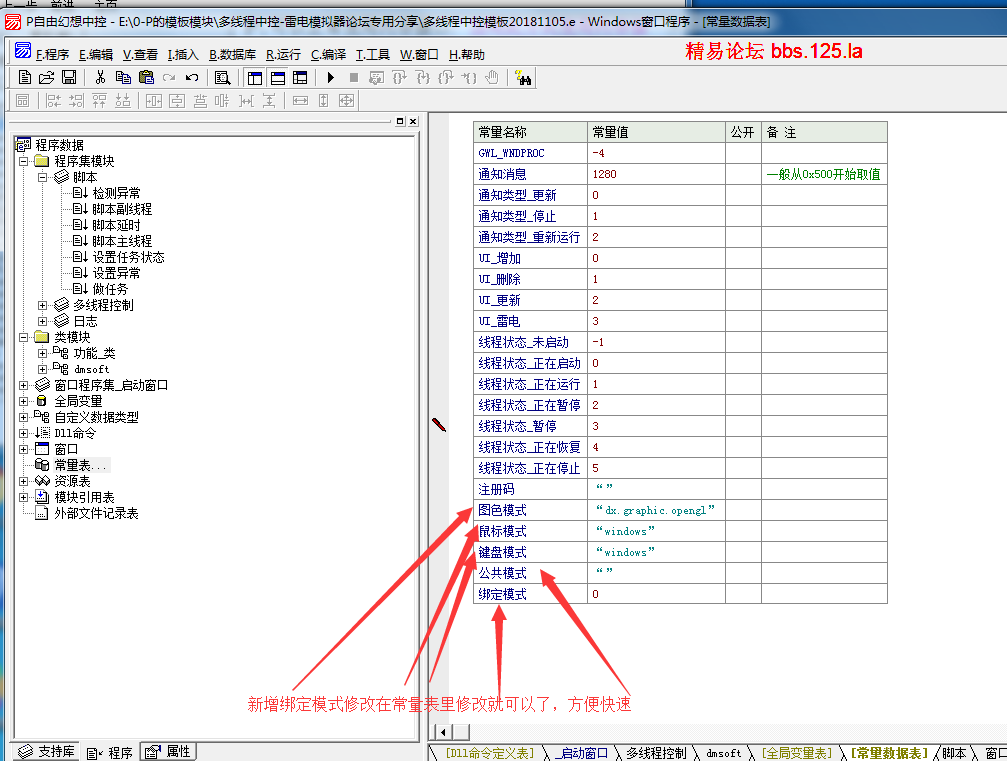Expand the 全局变量 tree node
1007x761 pixels.
(24, 401)
